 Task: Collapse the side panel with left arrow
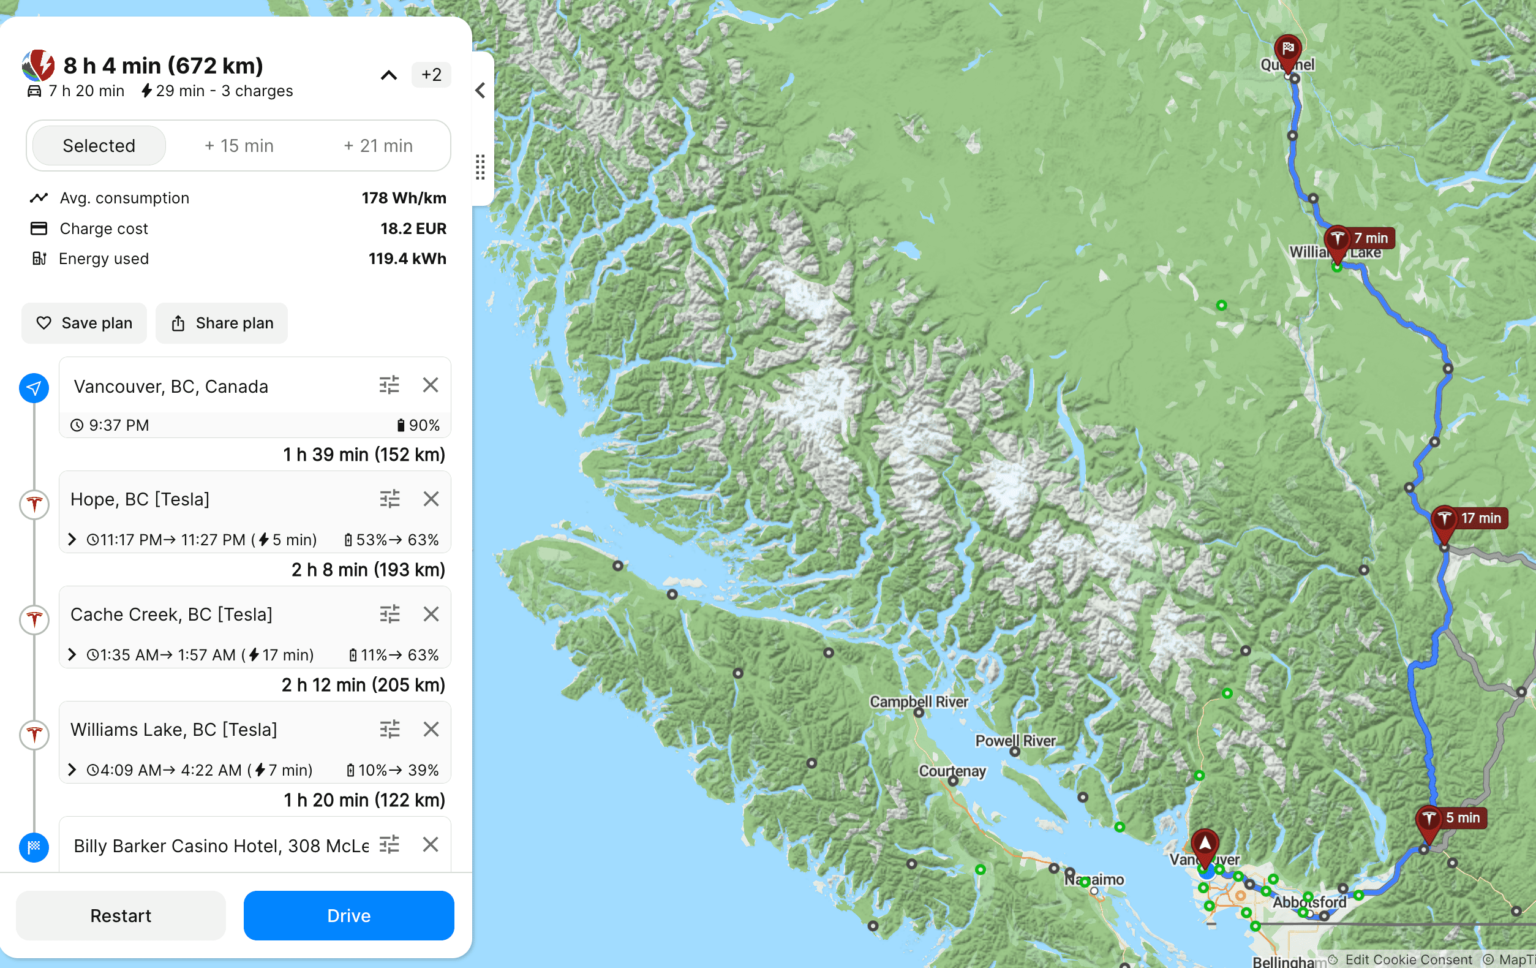[x=480, y=90]
